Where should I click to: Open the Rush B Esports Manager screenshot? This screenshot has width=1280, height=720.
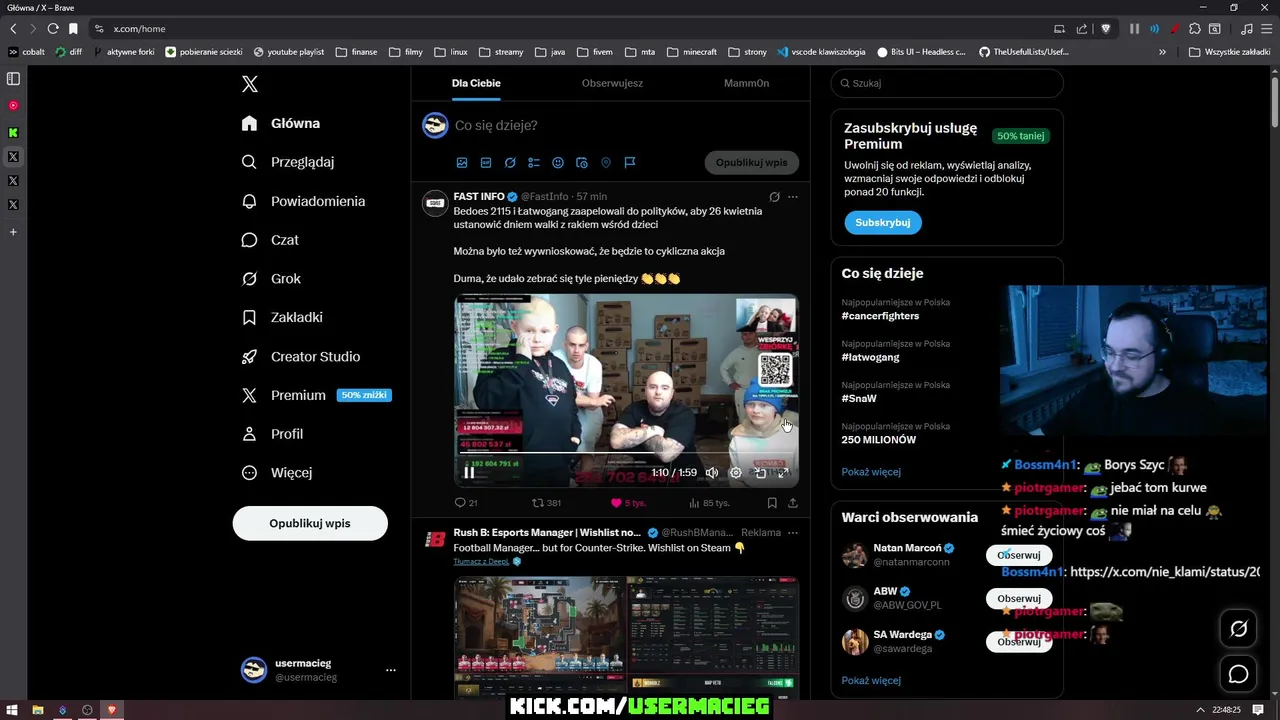[626, 637]
